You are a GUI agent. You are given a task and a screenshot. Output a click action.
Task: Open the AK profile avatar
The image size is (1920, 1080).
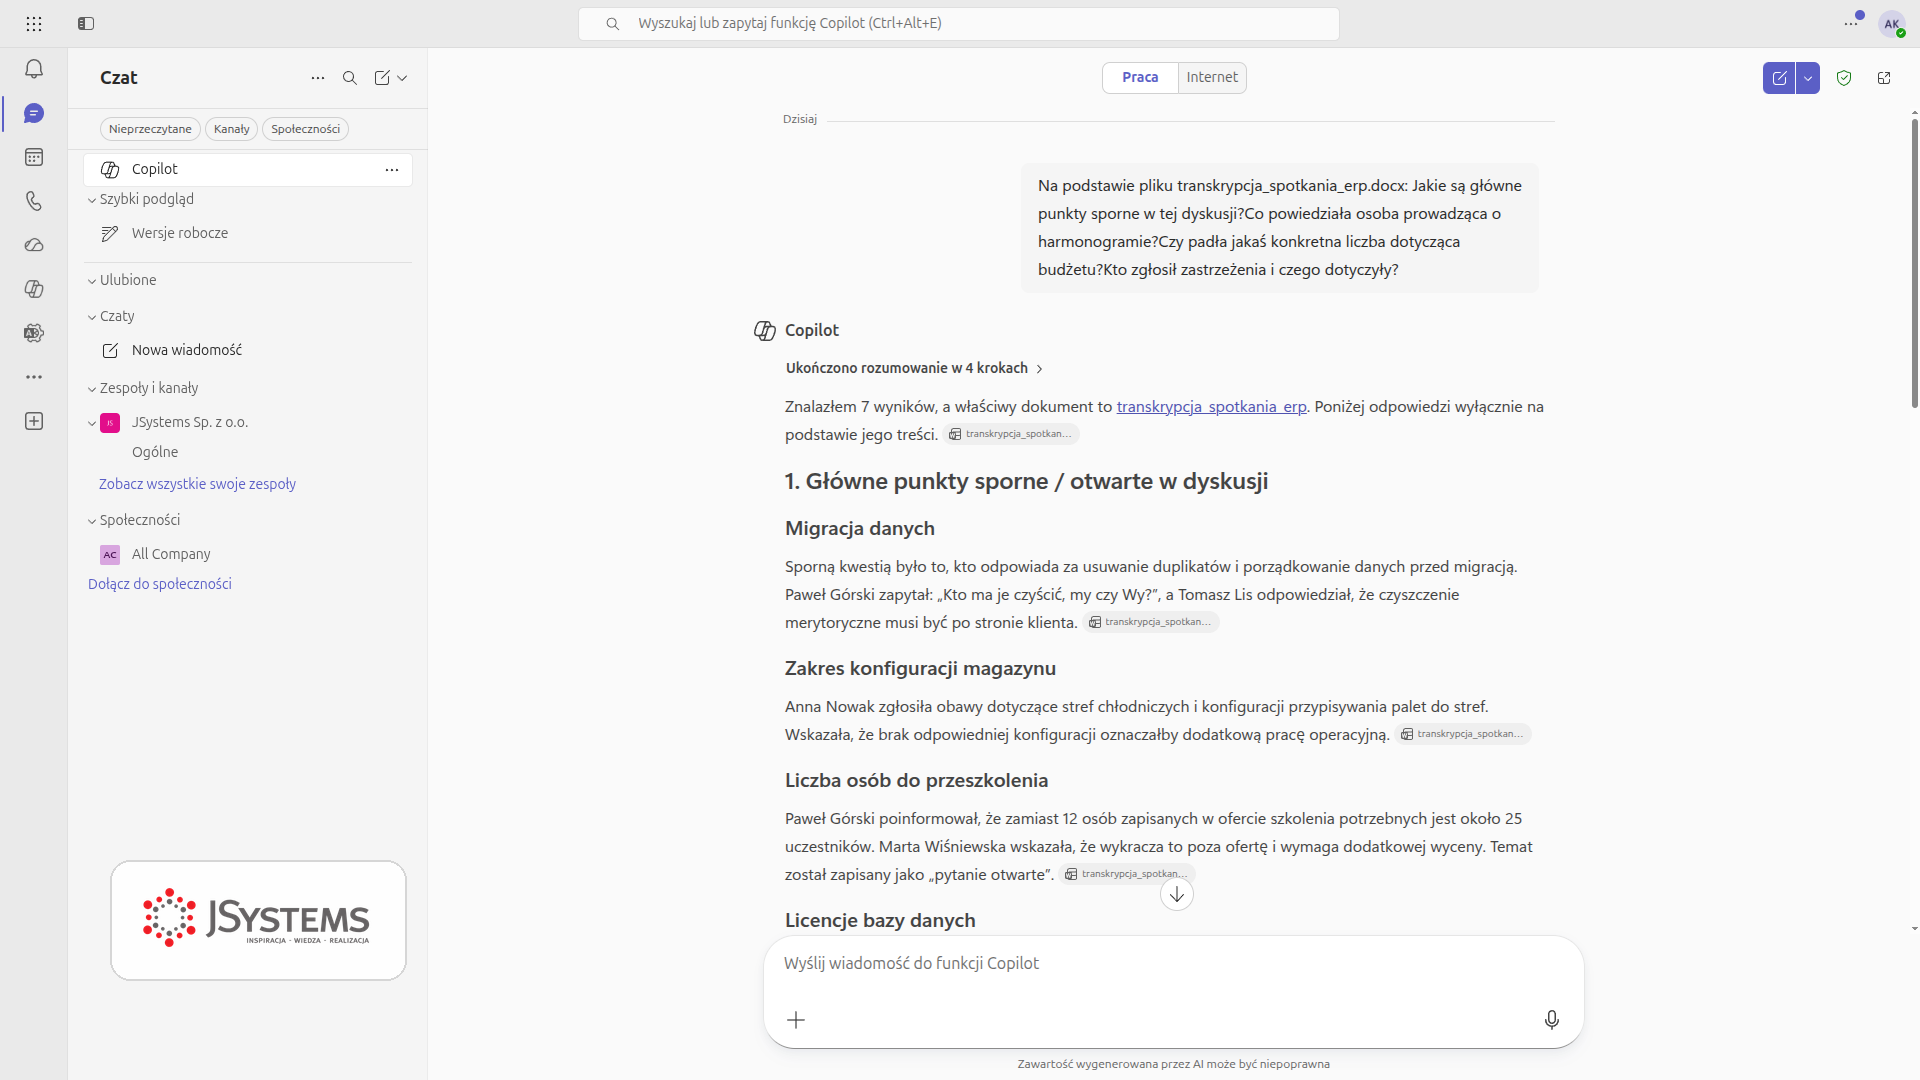[1891, 24]
